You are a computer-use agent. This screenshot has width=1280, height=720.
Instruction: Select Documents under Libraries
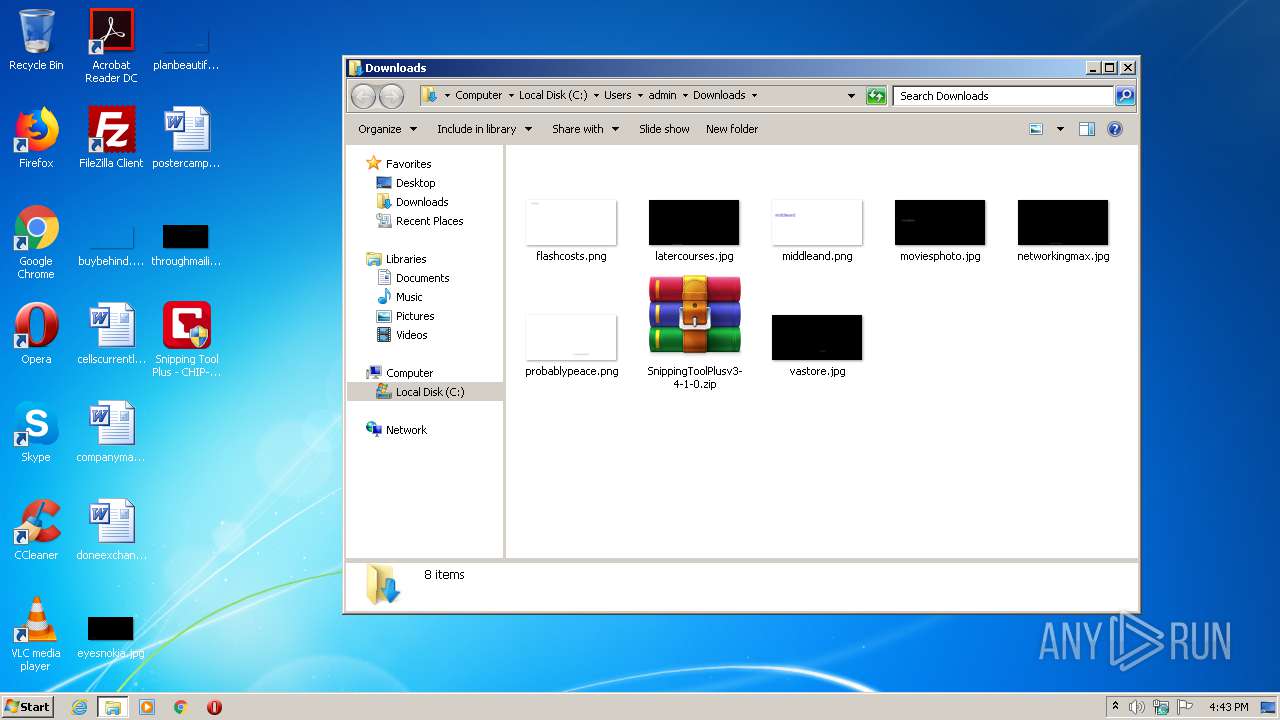(422, 278)
